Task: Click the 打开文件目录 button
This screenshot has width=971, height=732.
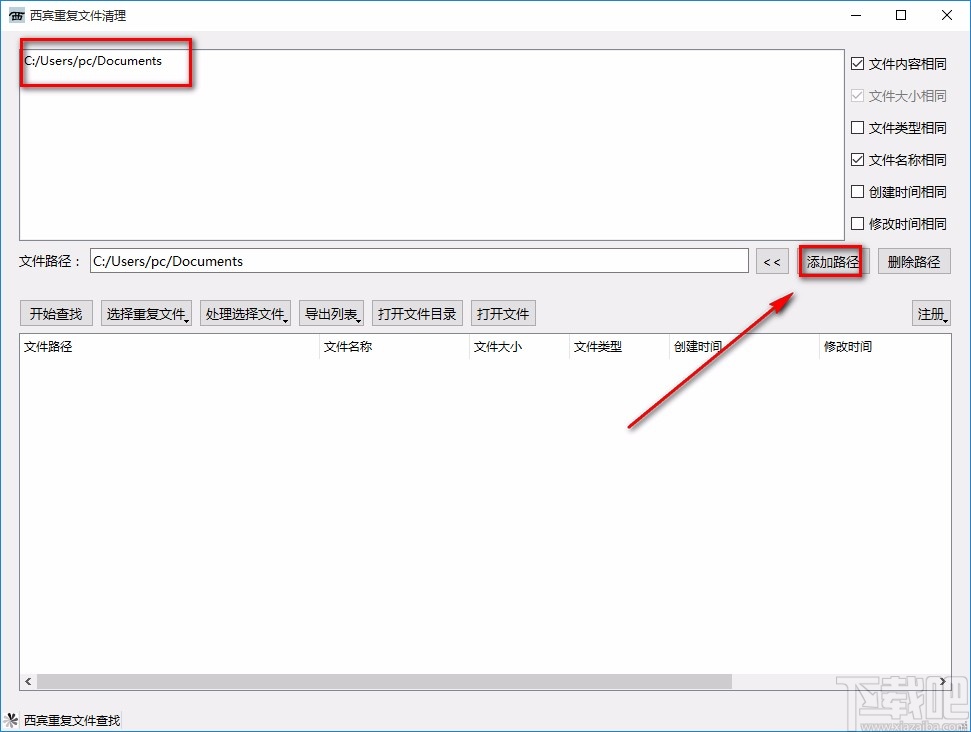Action: pyautogui.click(x=417, y=313)
